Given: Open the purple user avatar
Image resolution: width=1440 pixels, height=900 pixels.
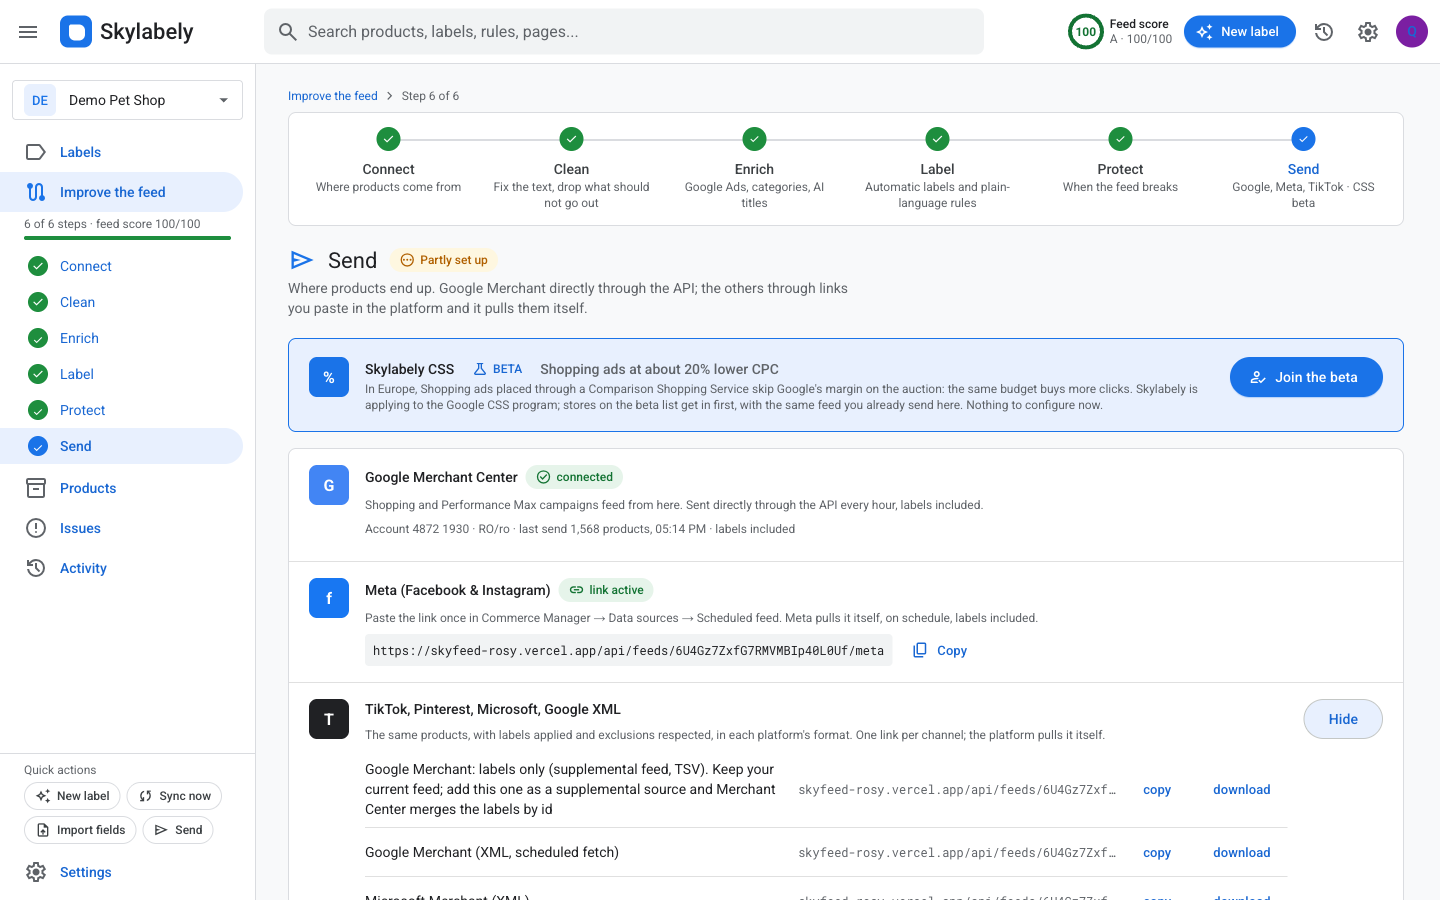Looking at the screenshot, I should (1412, 32).
